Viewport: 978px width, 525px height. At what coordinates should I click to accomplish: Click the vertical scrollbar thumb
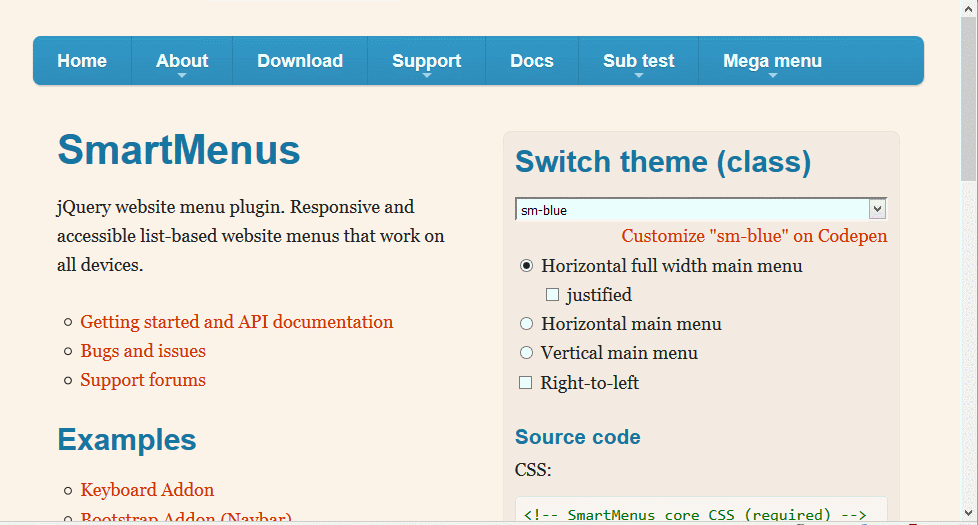[x=969, y=100]
